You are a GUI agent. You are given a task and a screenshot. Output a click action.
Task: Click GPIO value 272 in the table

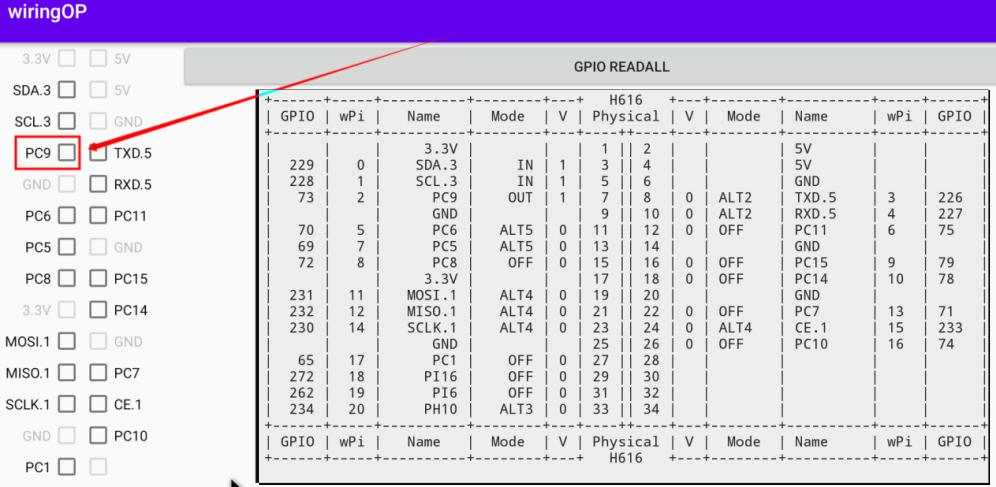(x=301, y=377)
